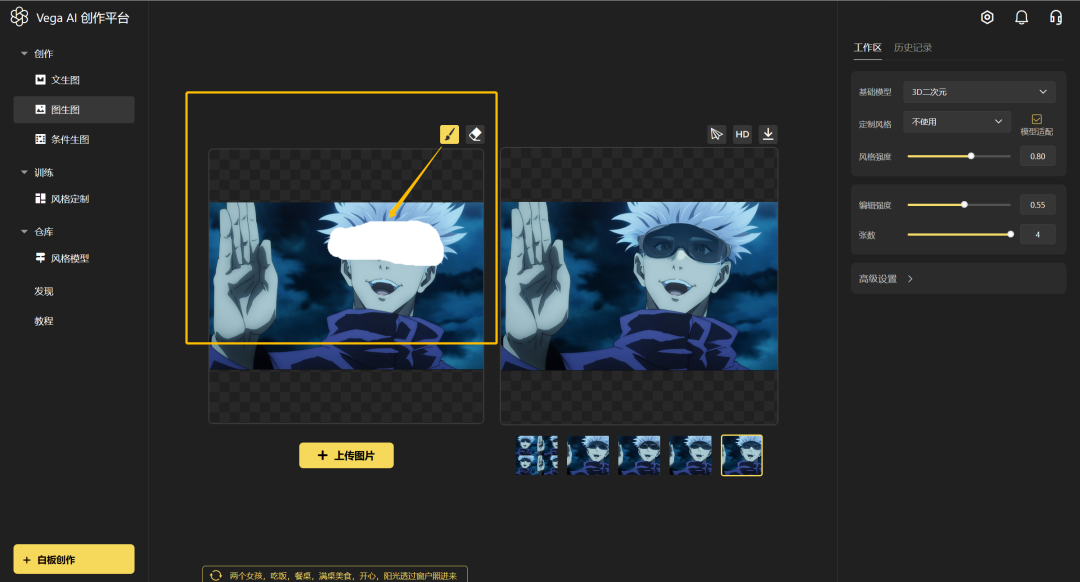Open 风格定制 in the sidebar
The width and height of the screenshot is (1080, 582).
point(74,199)
